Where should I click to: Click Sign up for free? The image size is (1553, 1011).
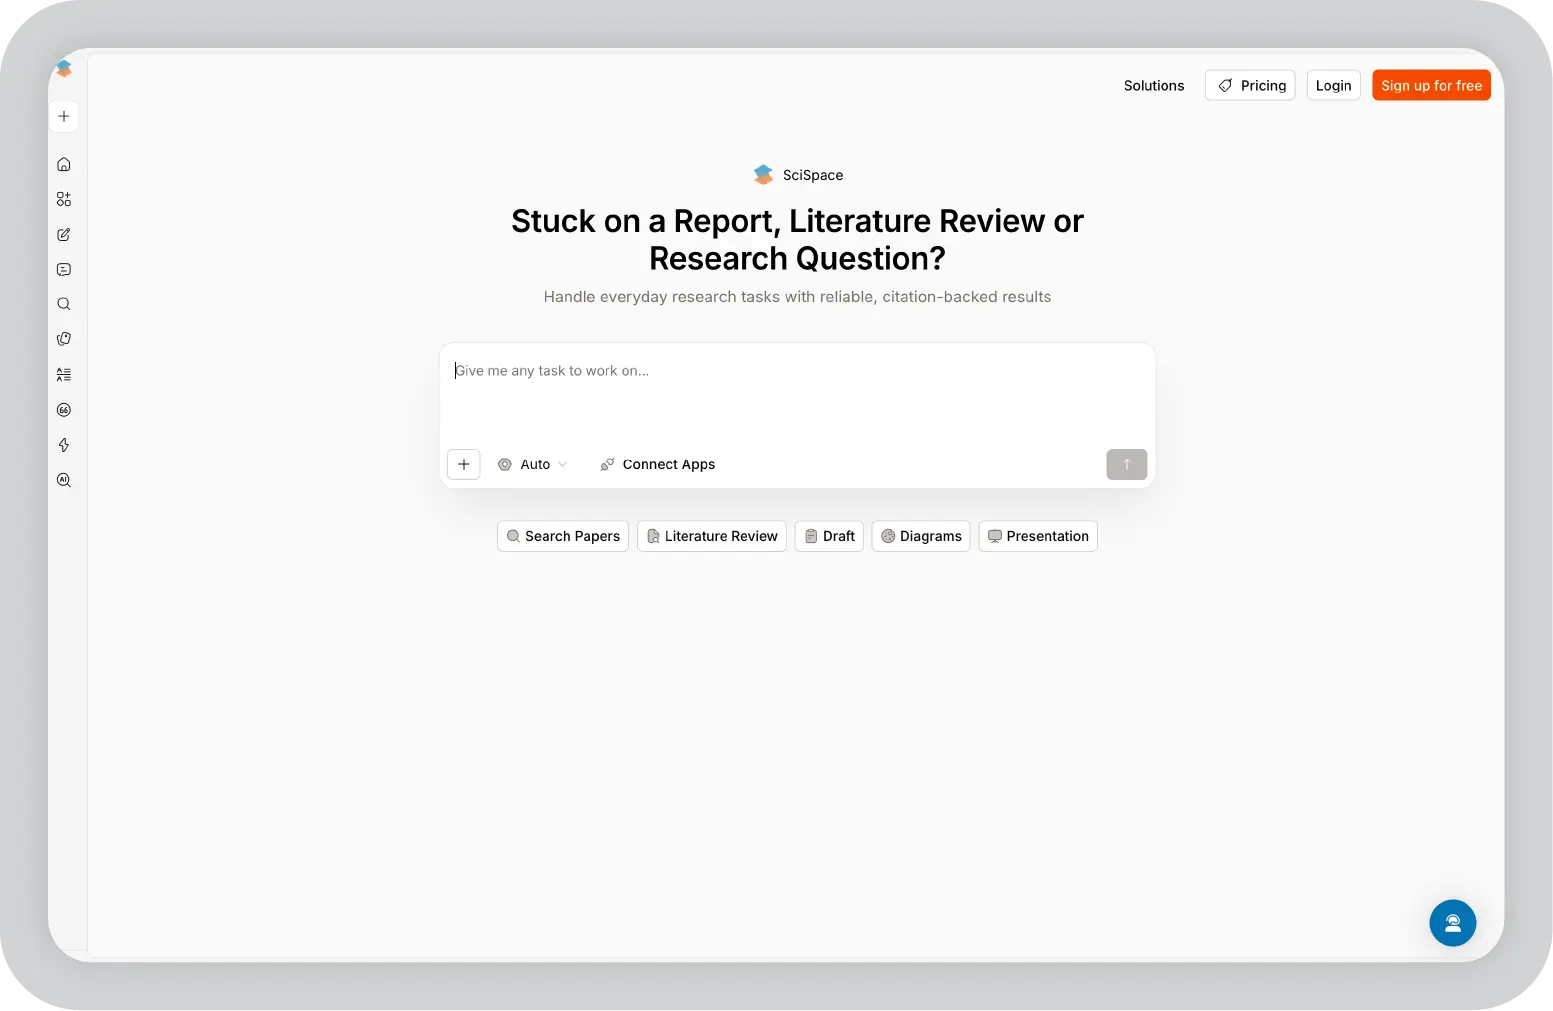pos(1432,85)
